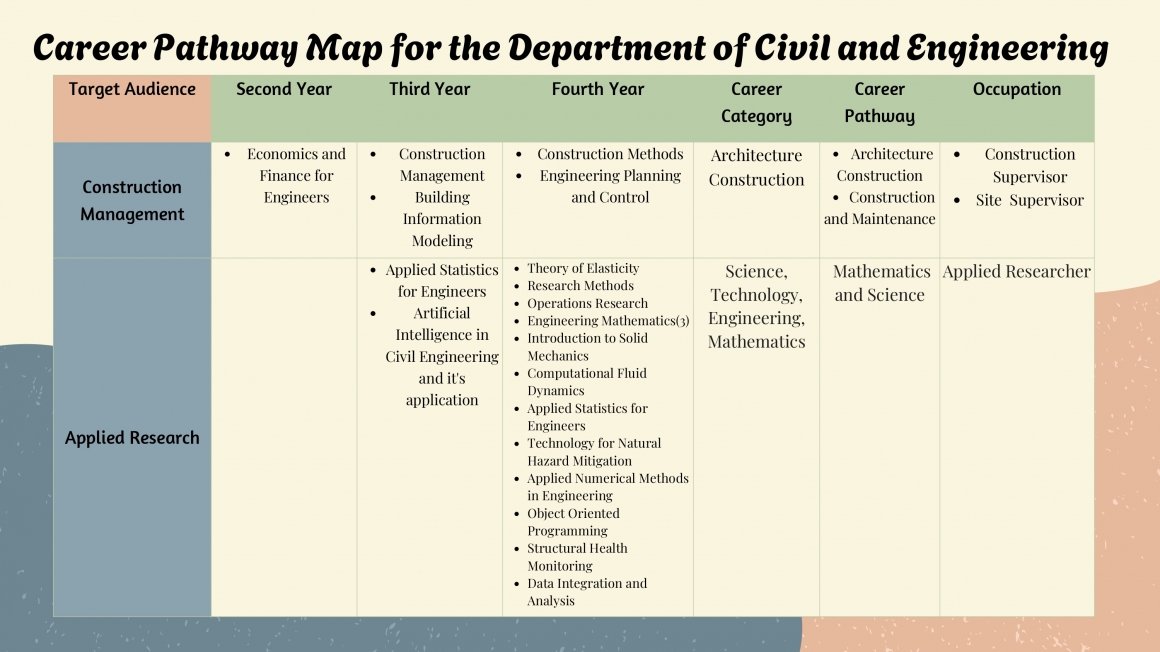
Task: Click the Computational Fluid Dynamics item
Action: pos(586,381)
